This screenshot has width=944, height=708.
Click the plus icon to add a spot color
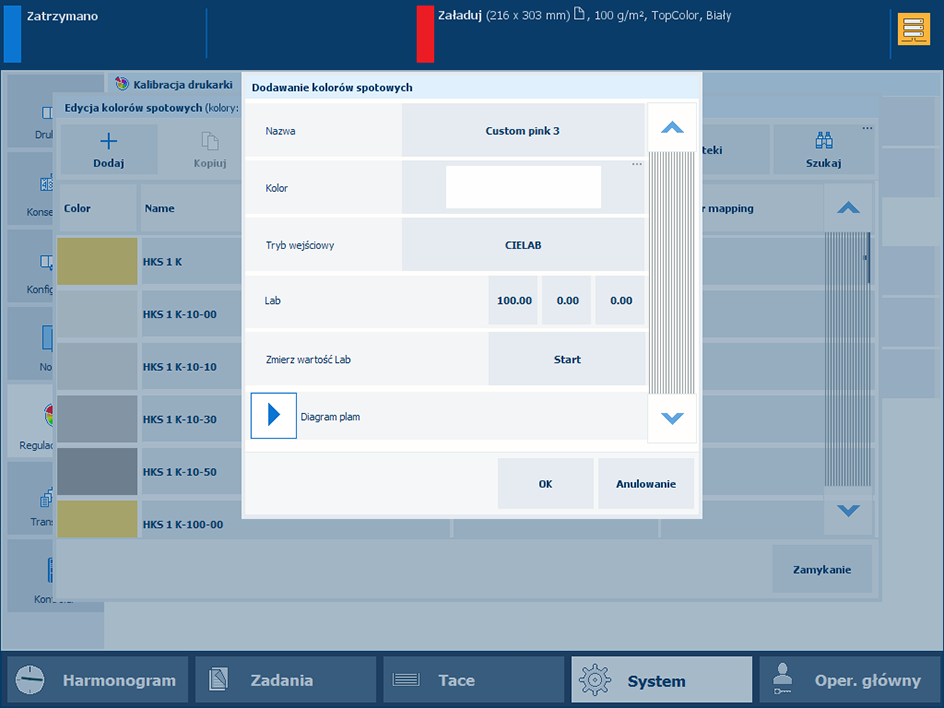click(108, 141)
